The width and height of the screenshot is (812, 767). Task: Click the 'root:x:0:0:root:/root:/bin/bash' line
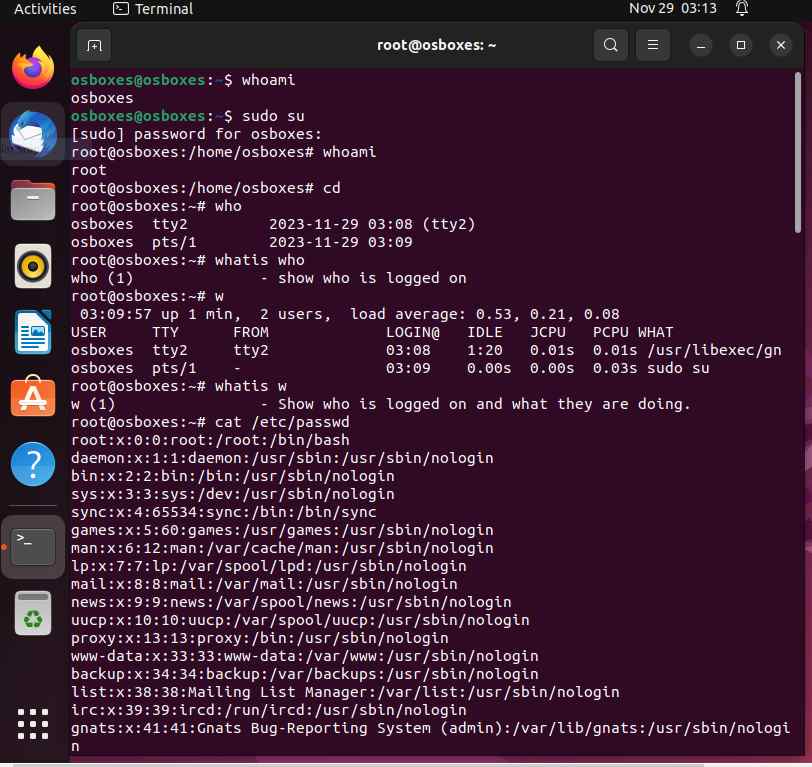coord(210,440)
